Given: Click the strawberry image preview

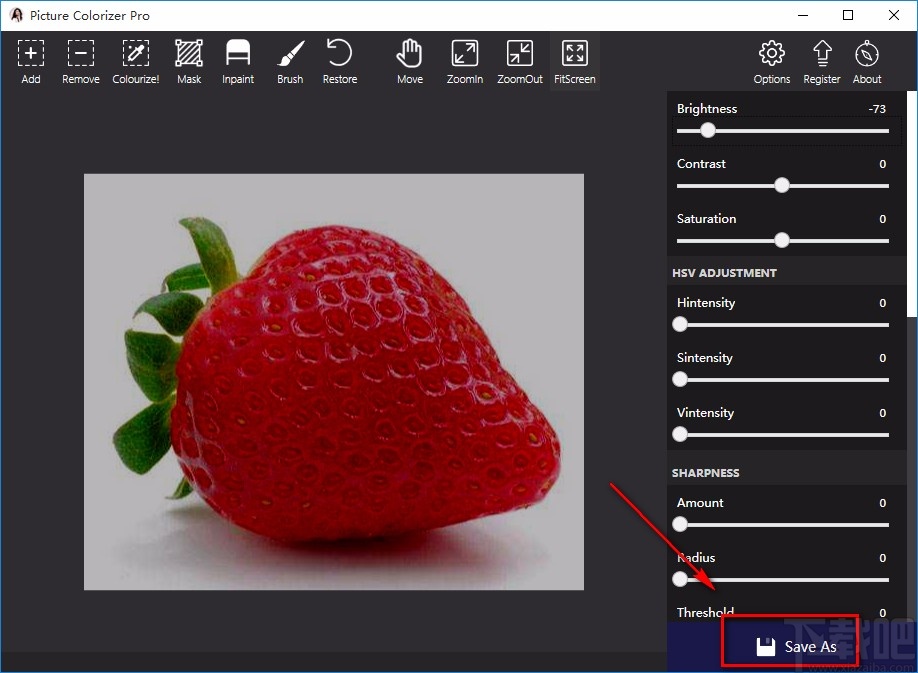Looking at the screenshot, I should pyautogui.click(x=333, y=381).
